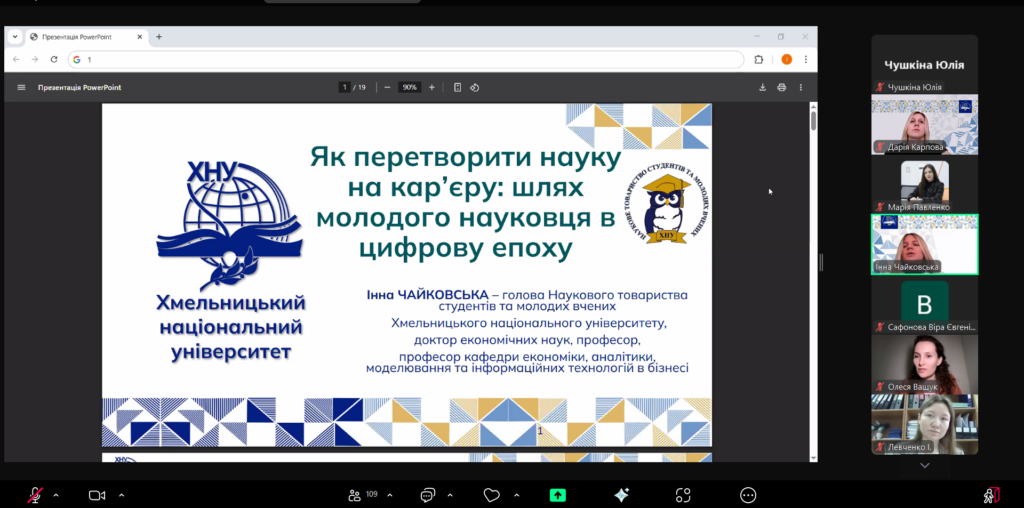Click scrollbar down arrow in PDF viewer

813,458
